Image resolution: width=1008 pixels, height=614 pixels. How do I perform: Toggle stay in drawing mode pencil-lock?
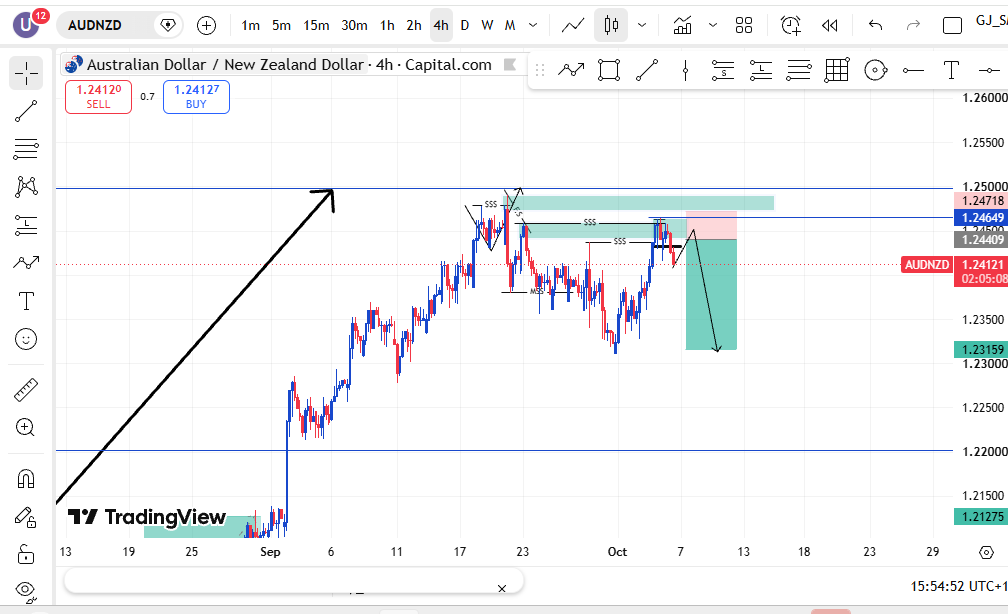(26, 517)
